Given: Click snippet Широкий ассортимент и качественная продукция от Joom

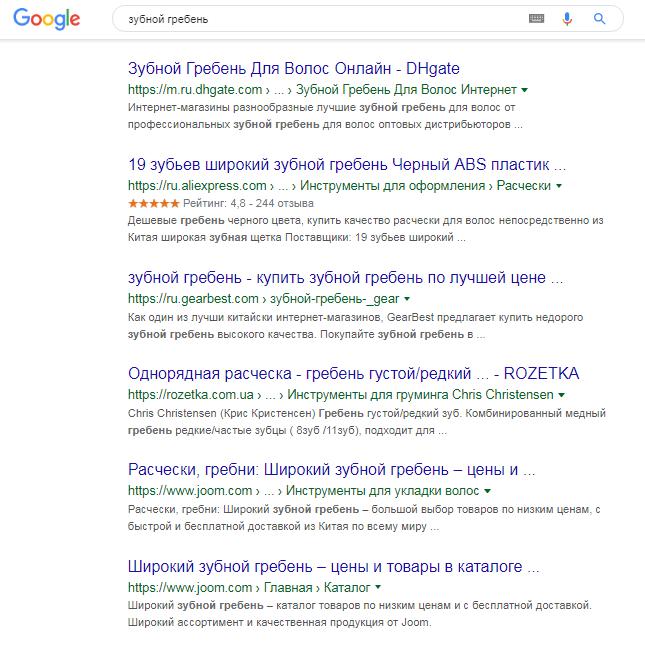Looking at the screenshot, I should tap(279, 622).
